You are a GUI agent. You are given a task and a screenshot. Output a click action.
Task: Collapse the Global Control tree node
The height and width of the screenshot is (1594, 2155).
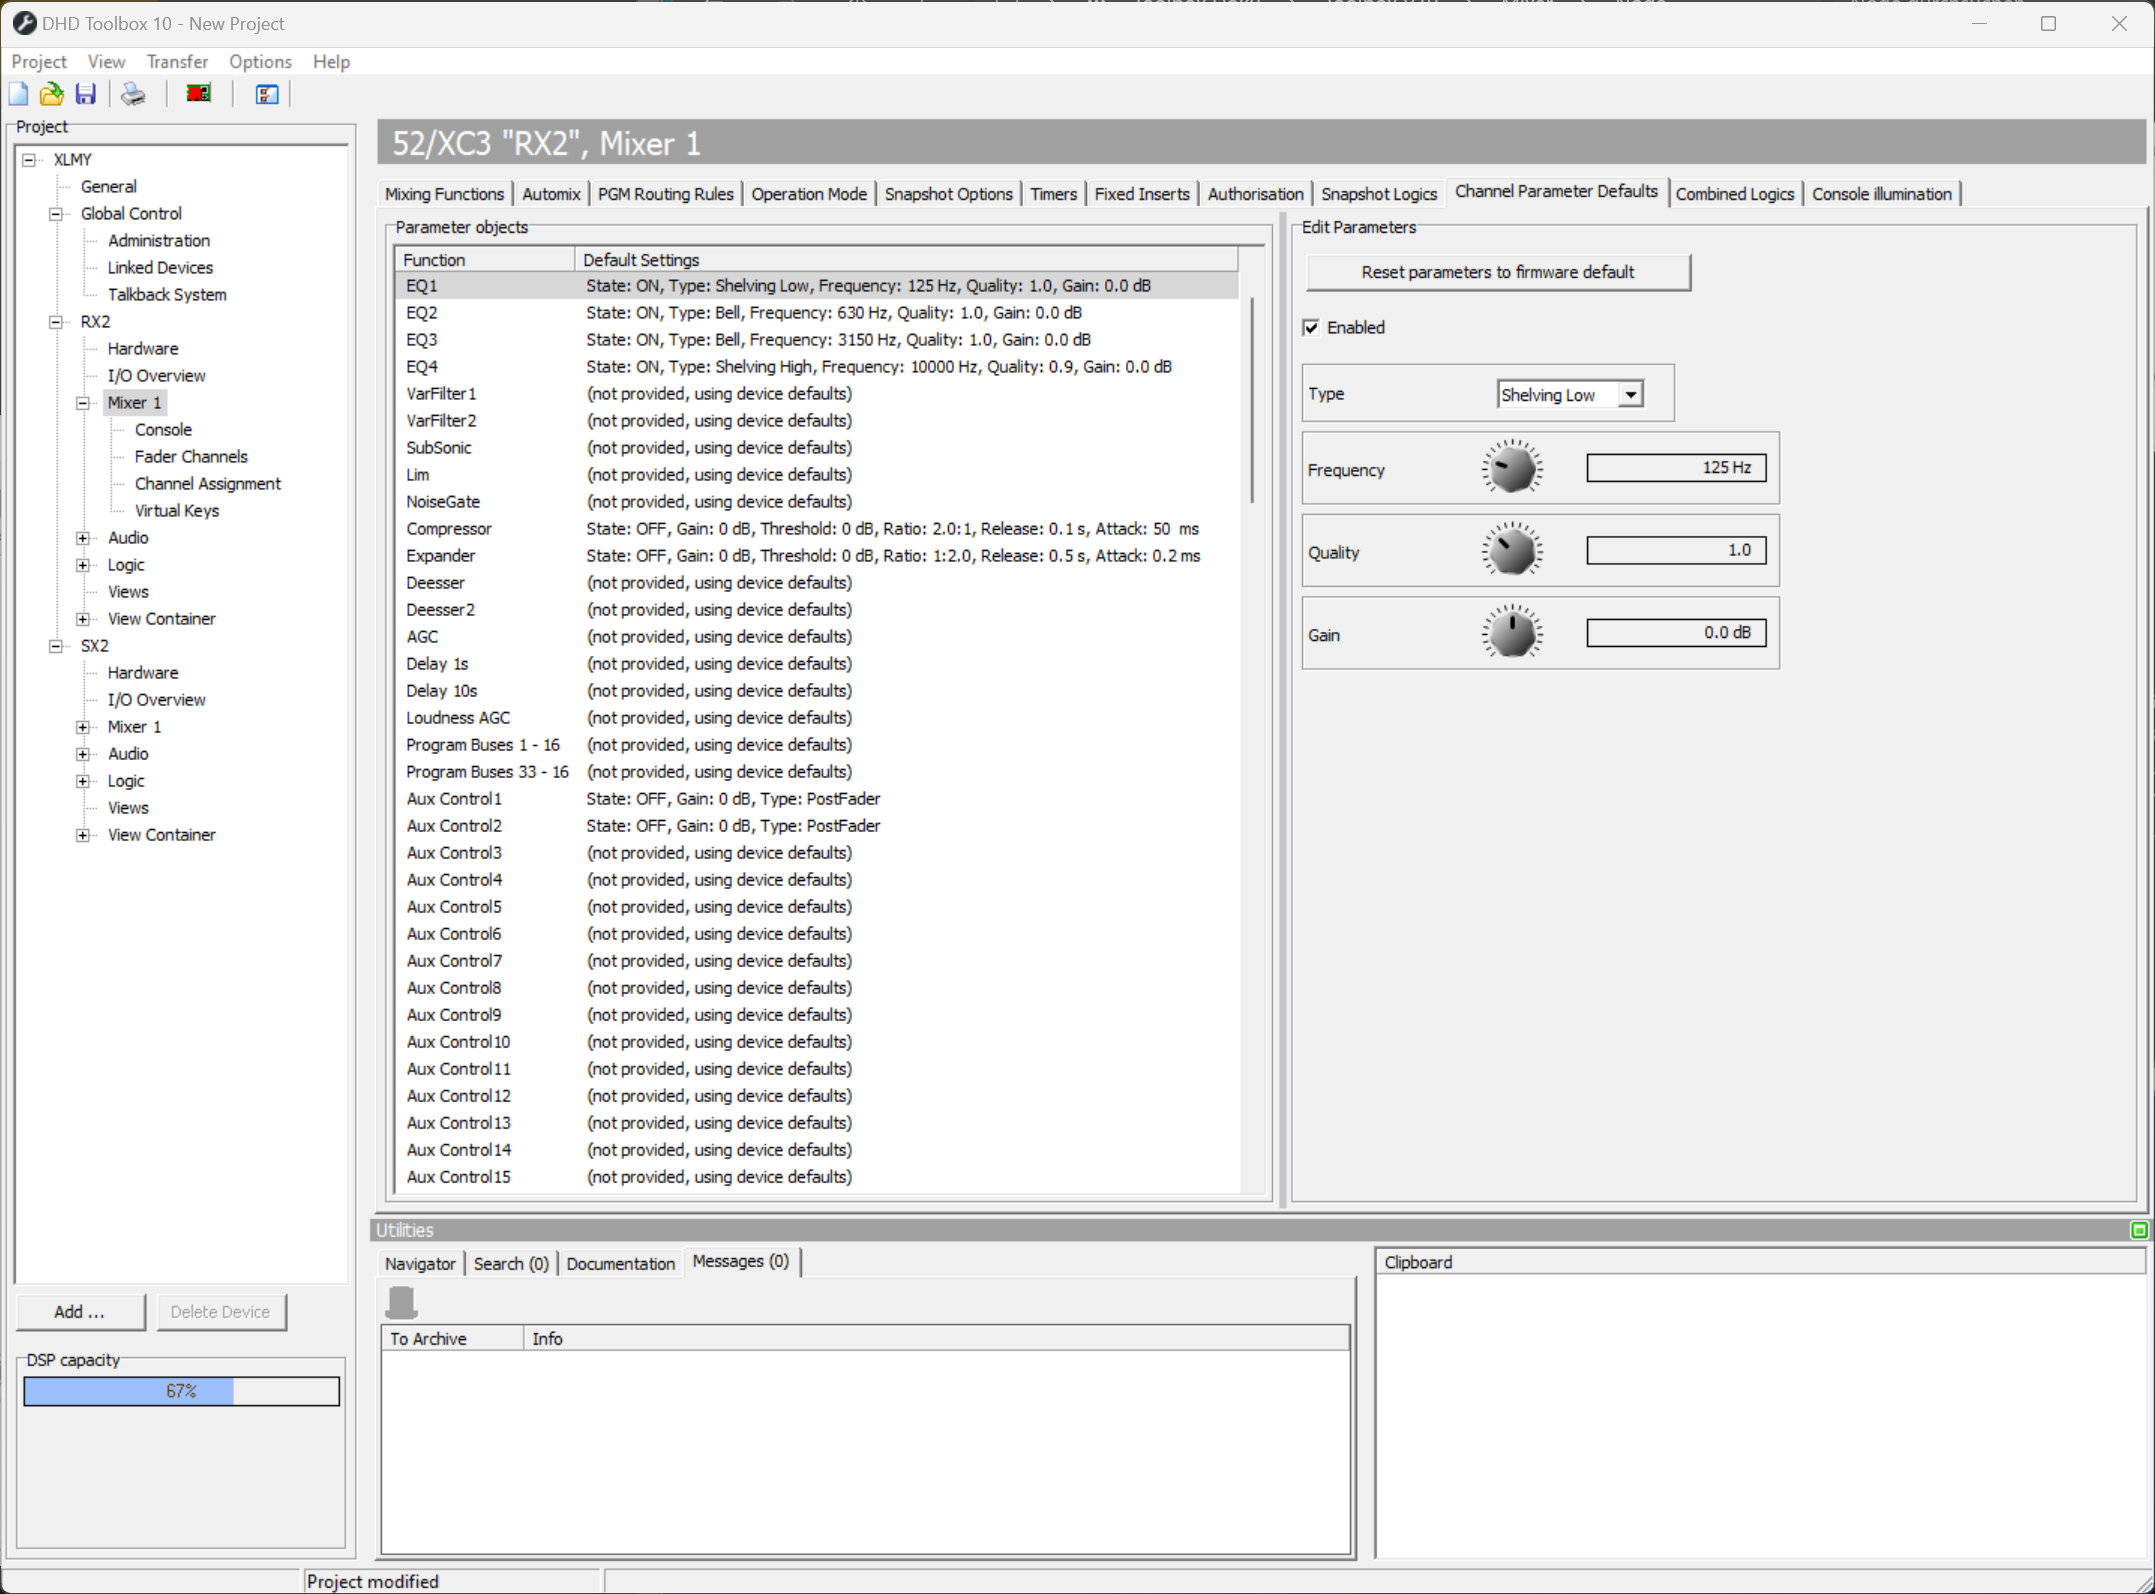coord(56,213)
